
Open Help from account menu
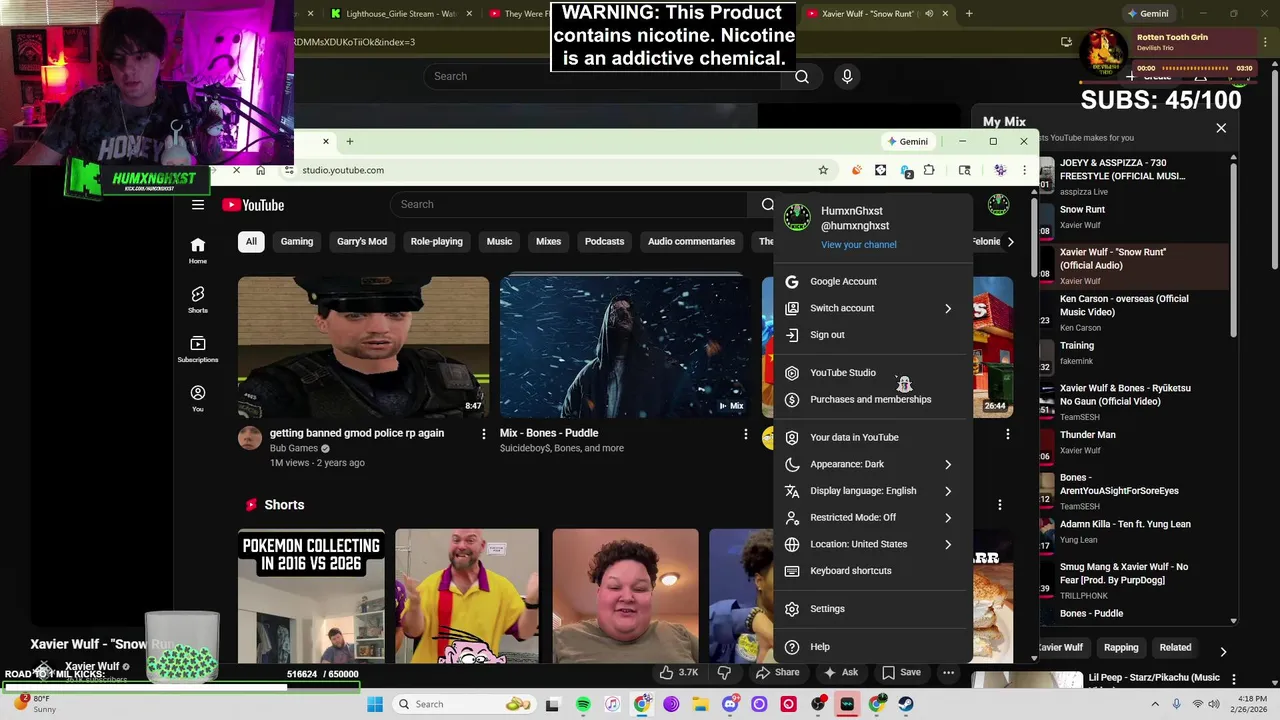click(x=872, y=647)
